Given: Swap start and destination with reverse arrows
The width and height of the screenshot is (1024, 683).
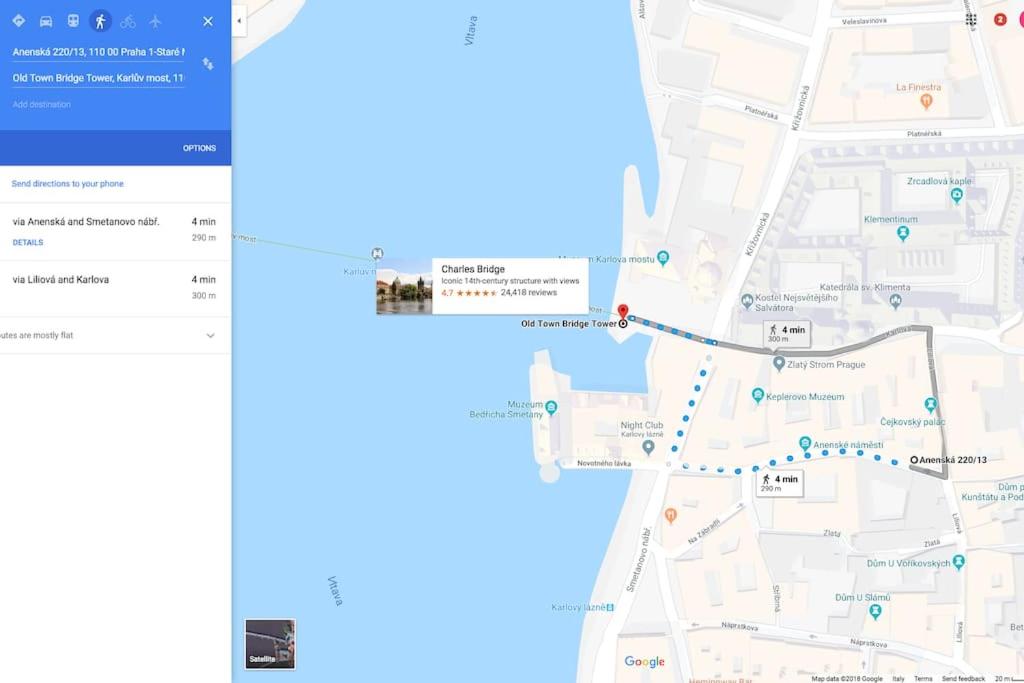Looking at the screenshot, I should (x=208, y=64).
